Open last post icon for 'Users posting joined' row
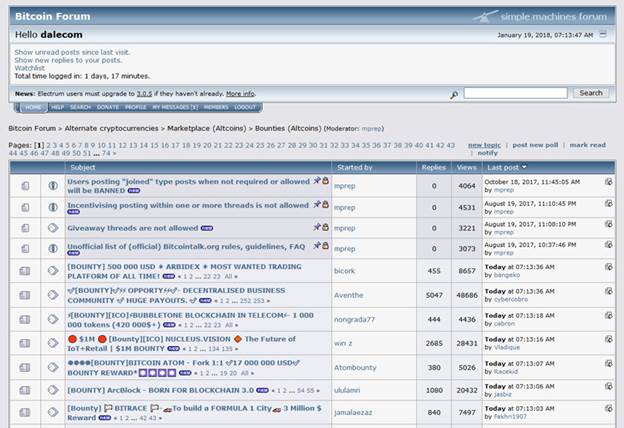Viewport: 624px width, 428px height. click(x=608, y=182)
